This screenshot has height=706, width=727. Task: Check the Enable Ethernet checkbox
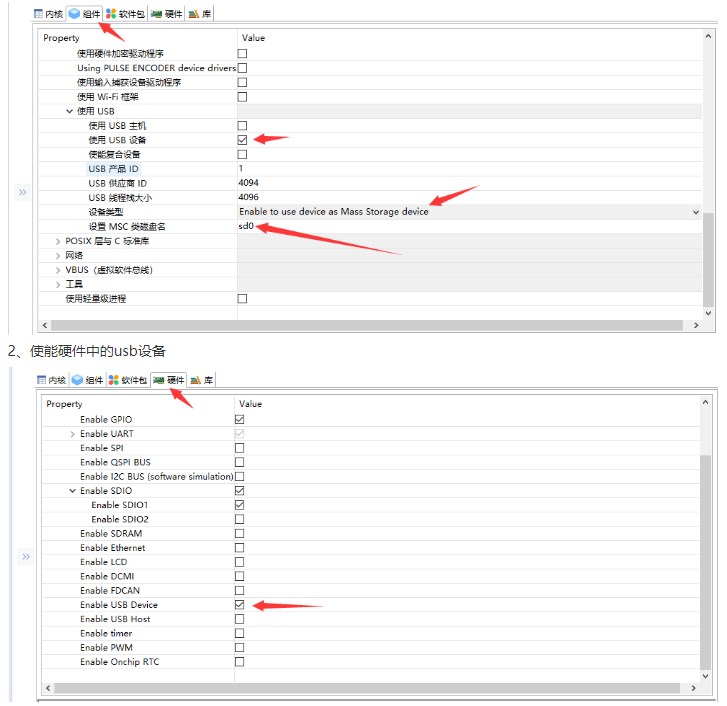pos(239,547)
